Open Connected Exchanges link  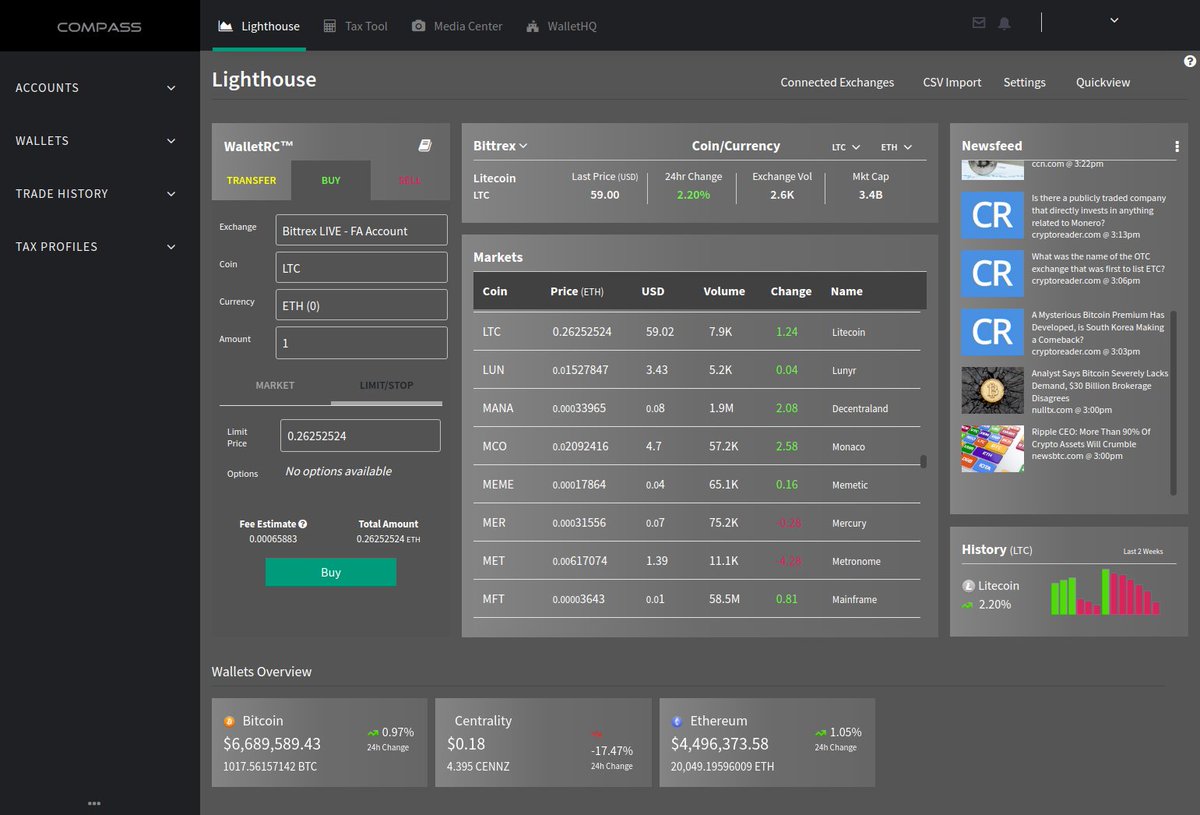pyautogui.click(x=837, y=82)
